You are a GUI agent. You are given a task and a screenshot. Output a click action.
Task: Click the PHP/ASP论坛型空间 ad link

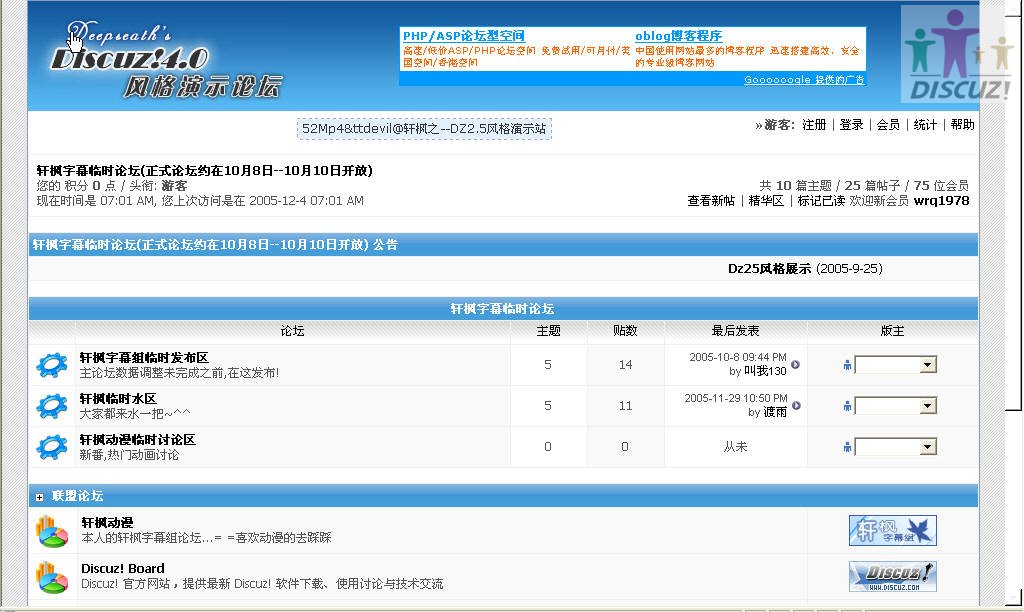464,36
